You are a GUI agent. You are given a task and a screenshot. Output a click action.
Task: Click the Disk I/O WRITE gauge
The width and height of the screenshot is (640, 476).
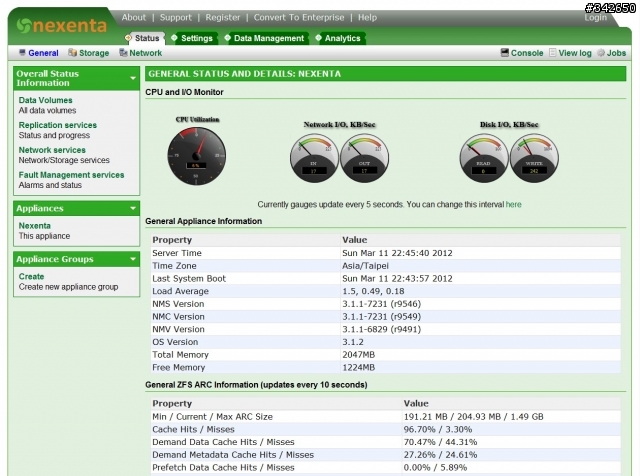click(534, 158)
